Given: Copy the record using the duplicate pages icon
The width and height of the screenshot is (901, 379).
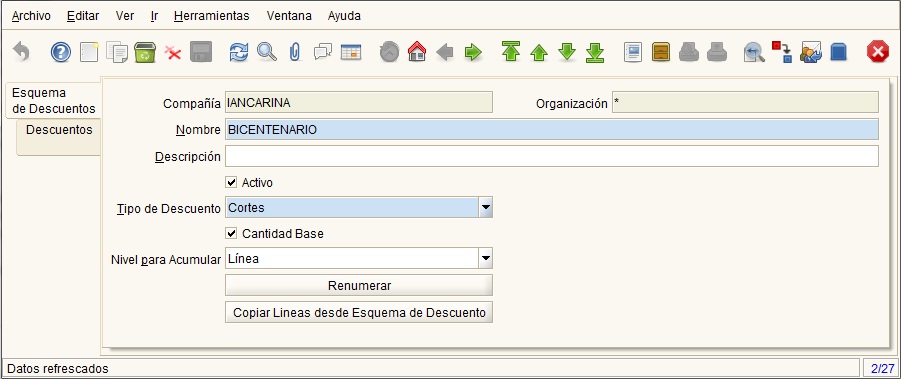Looking at the screenshot, I should pos(117,52).
